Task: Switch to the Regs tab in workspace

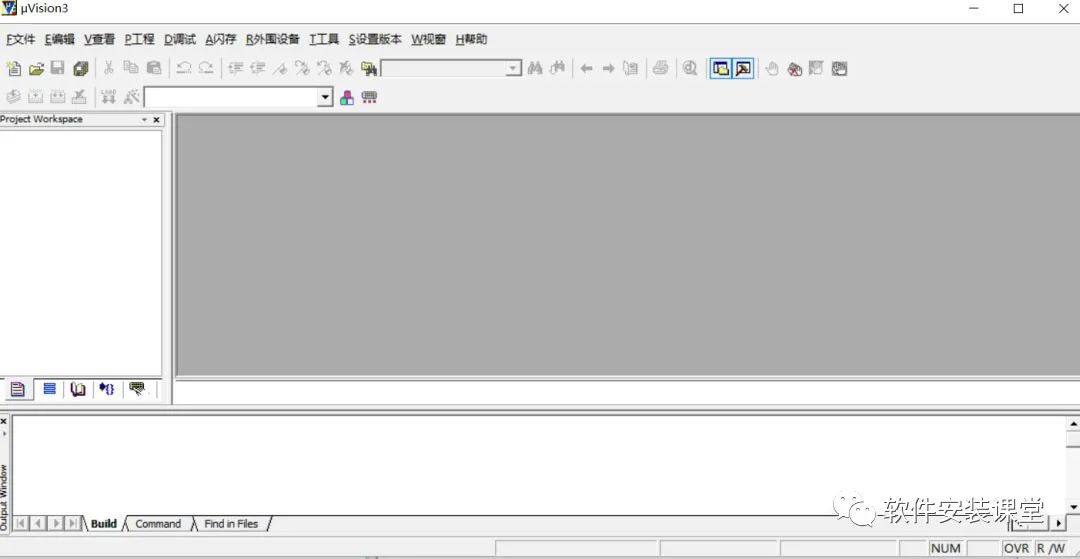Action: 49,389
